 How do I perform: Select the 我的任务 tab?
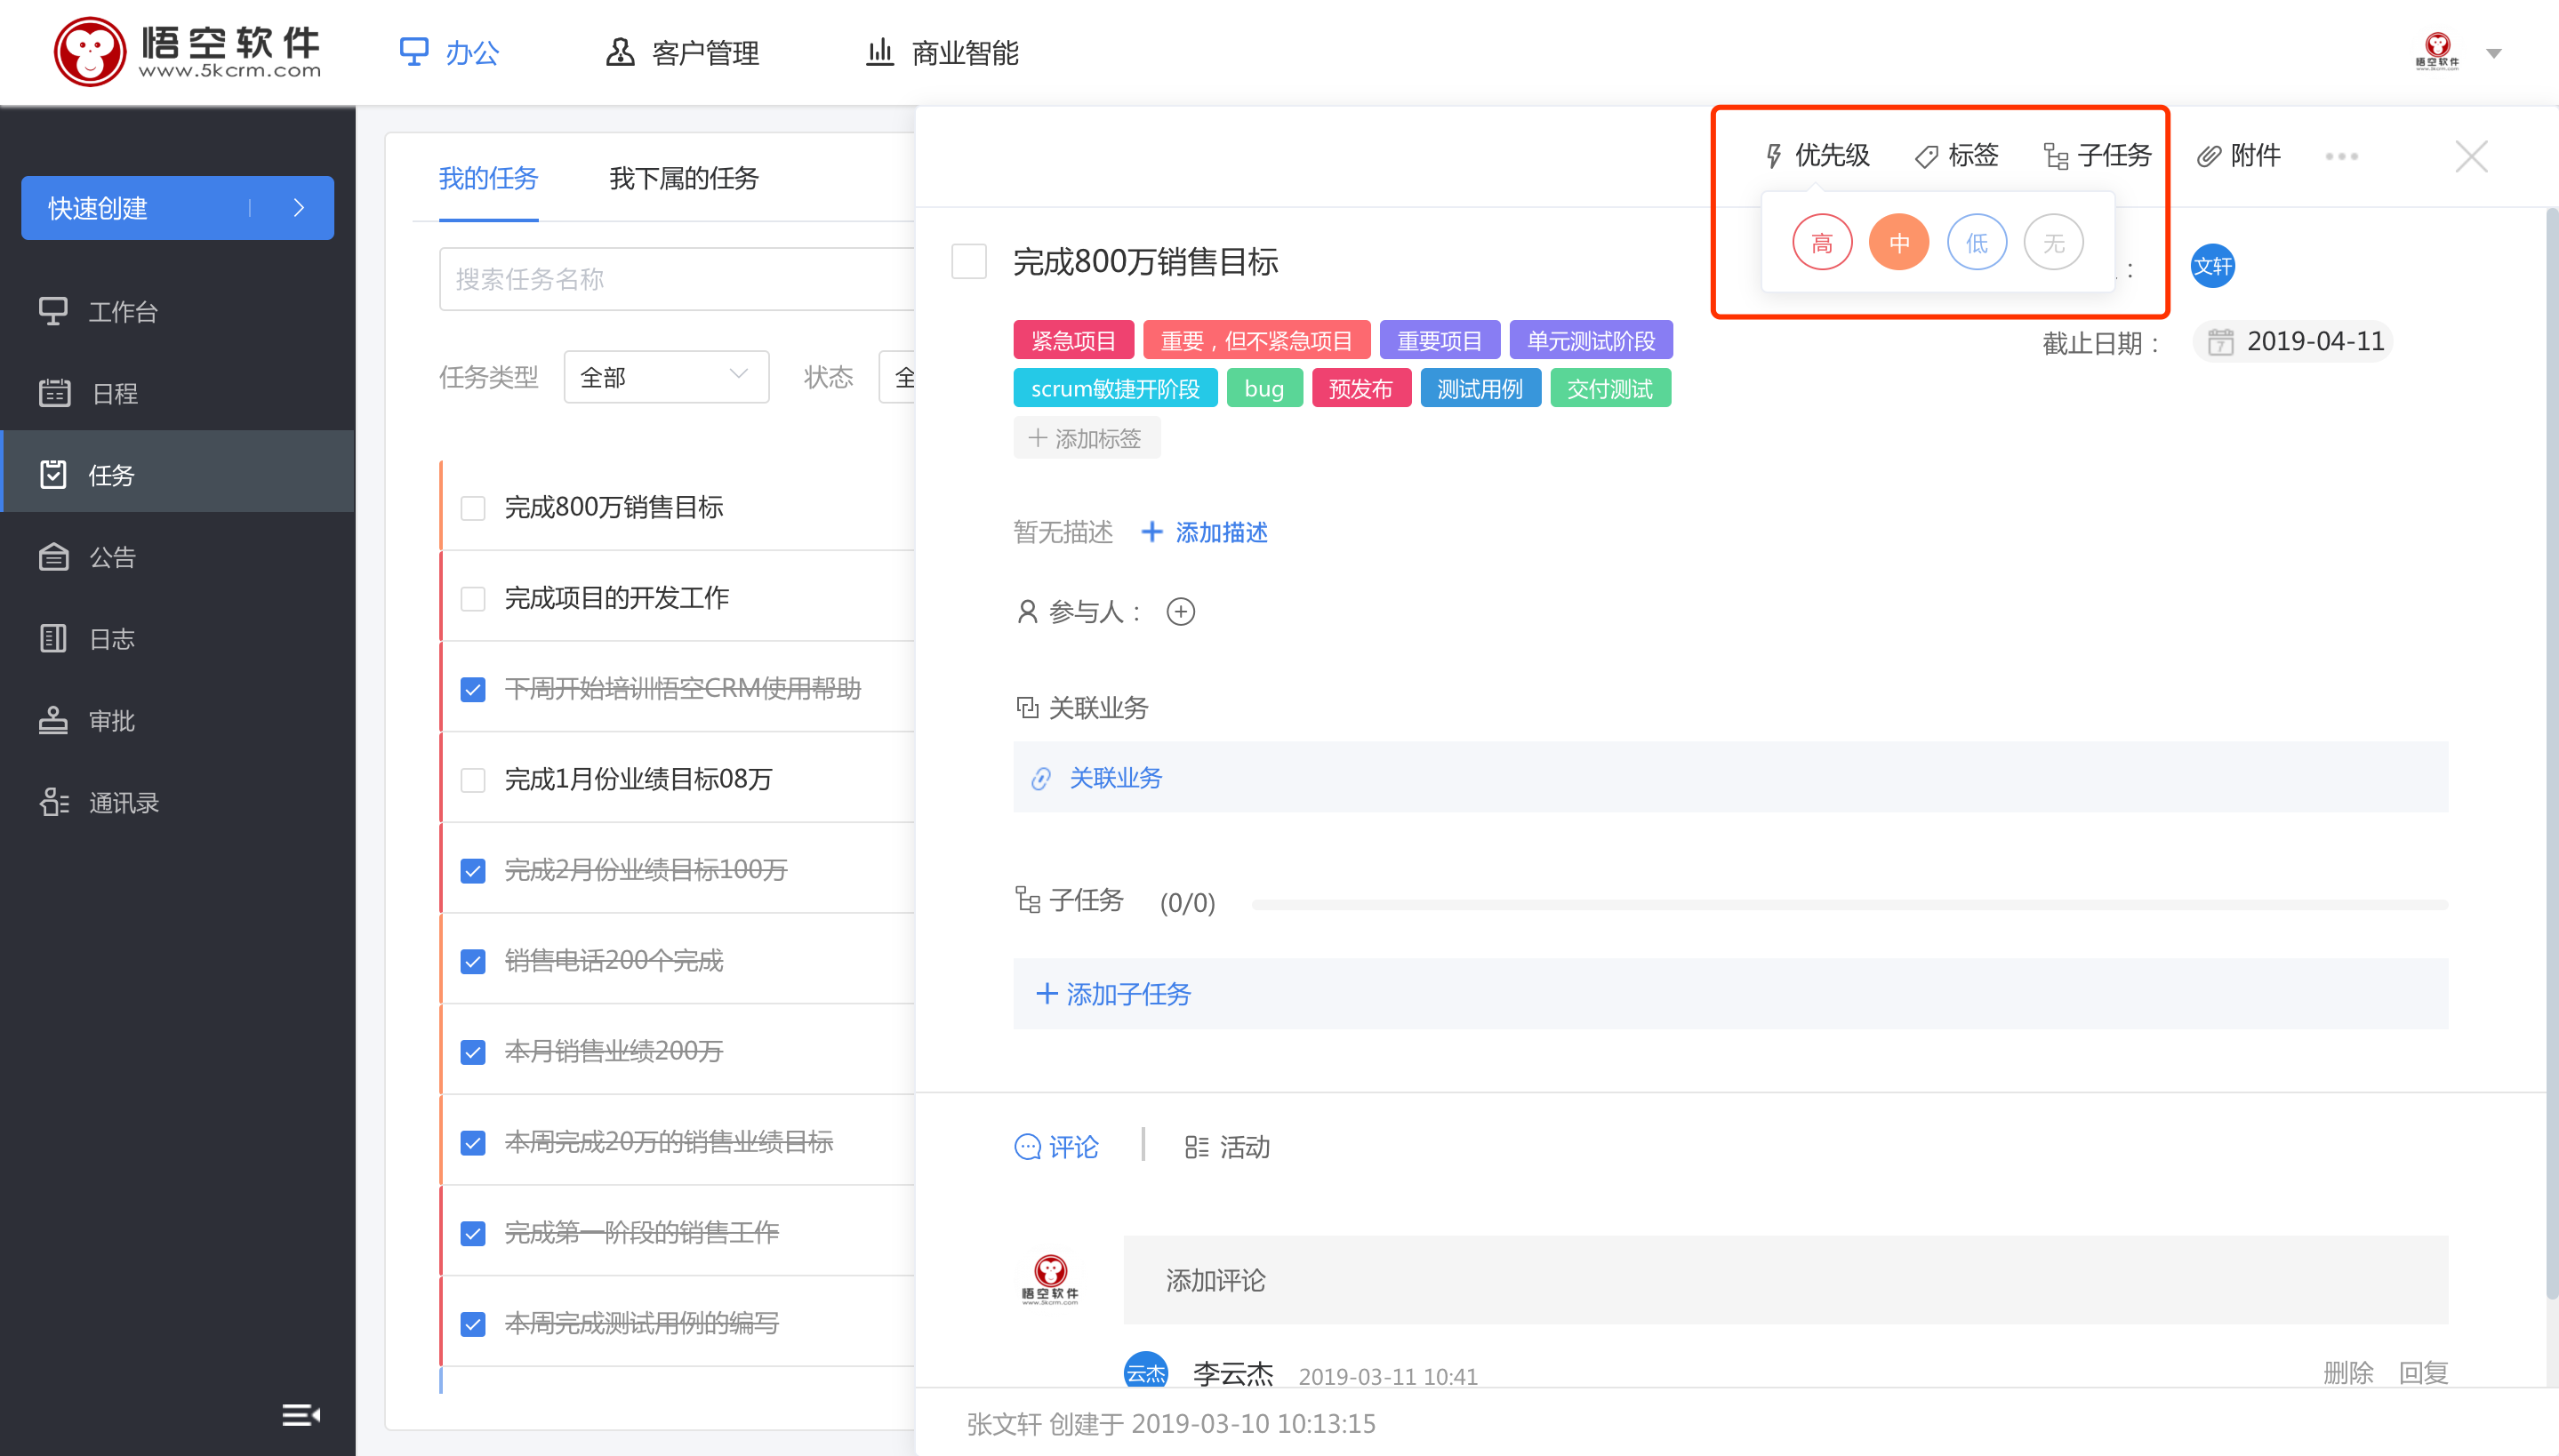point(488,178)
